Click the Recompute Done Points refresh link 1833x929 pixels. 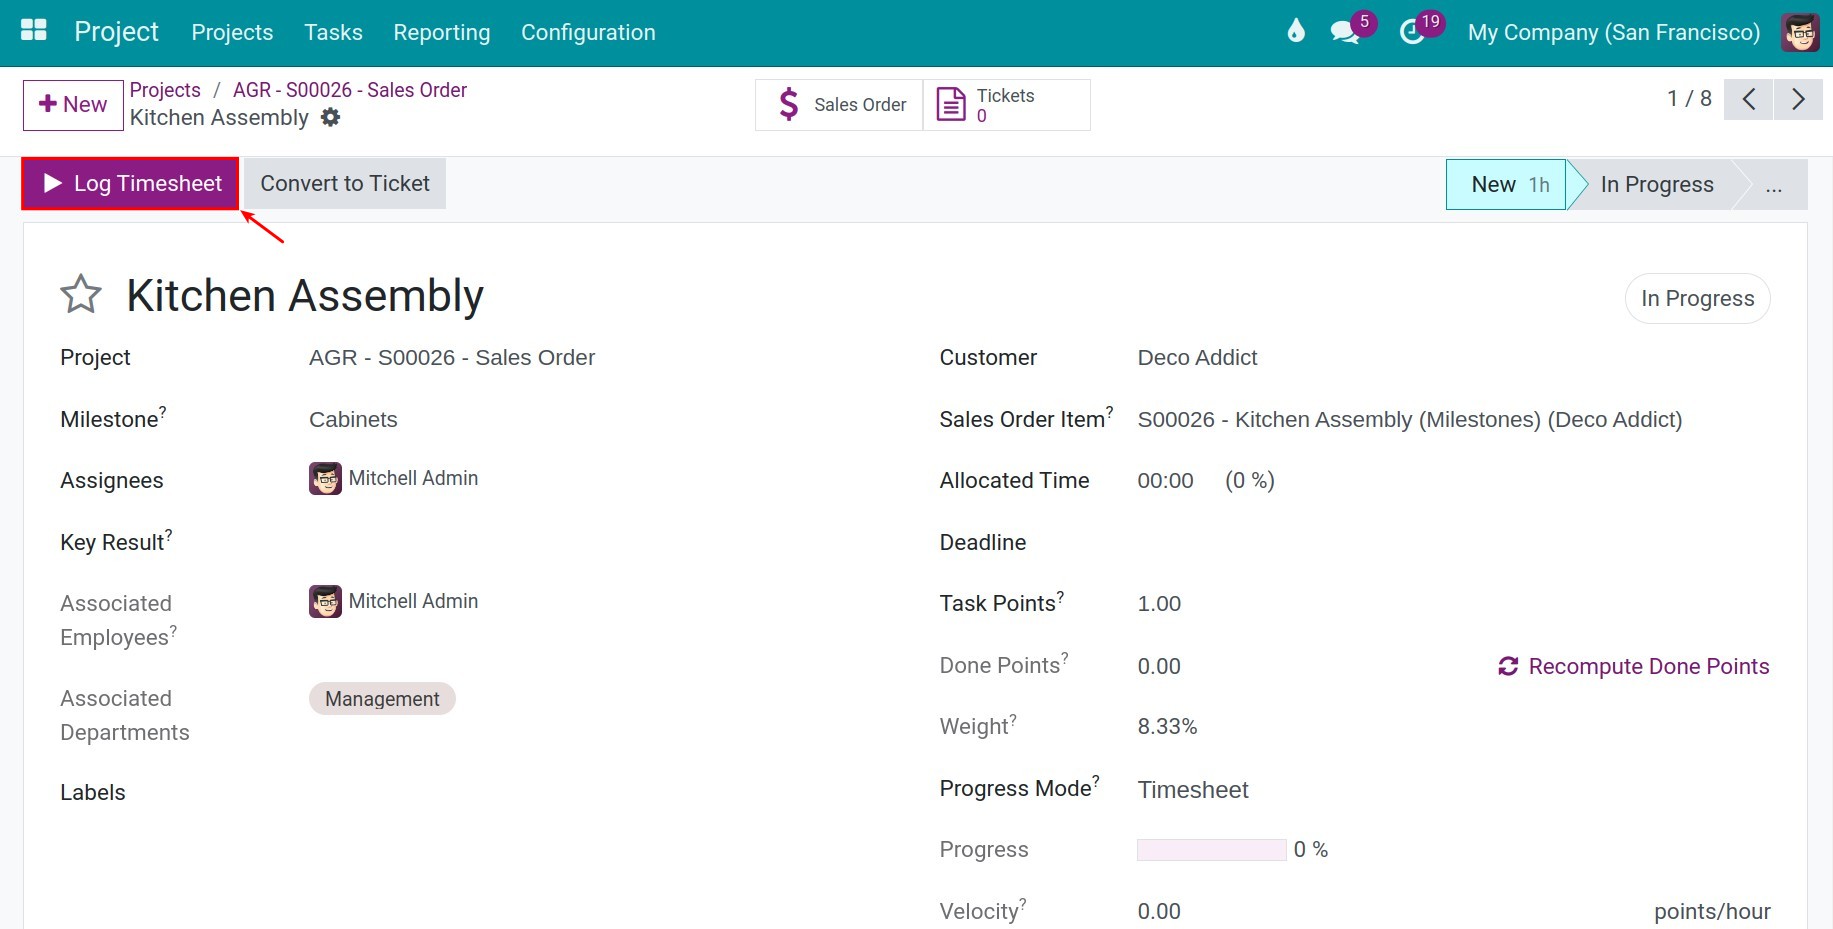click(1634, 666)
